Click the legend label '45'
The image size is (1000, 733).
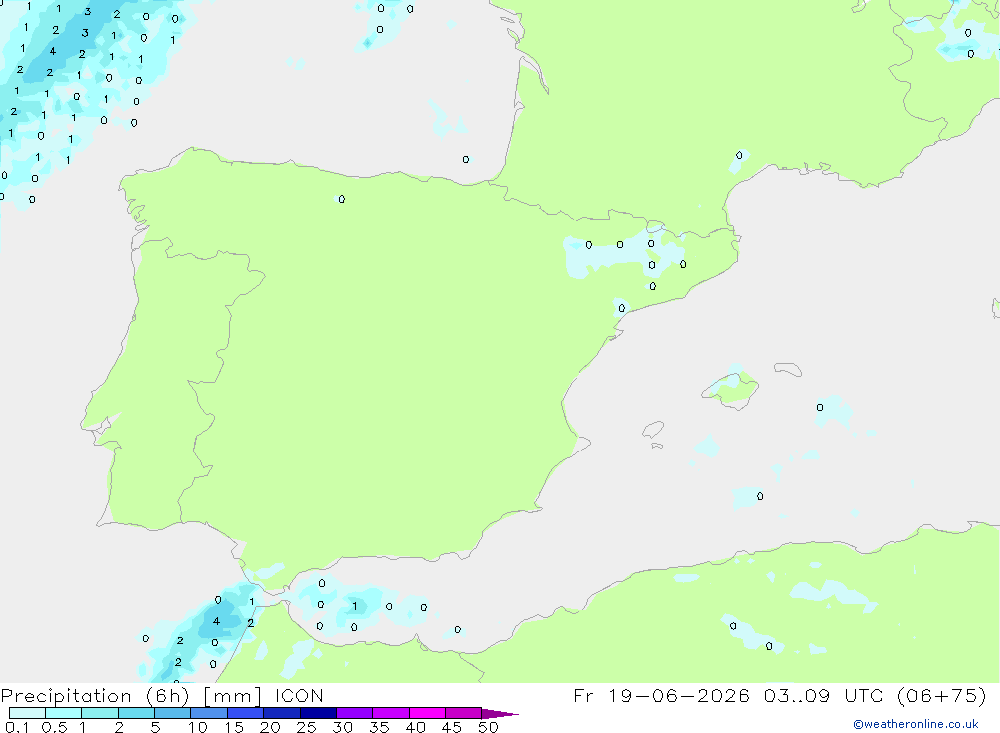coord(452,727)
